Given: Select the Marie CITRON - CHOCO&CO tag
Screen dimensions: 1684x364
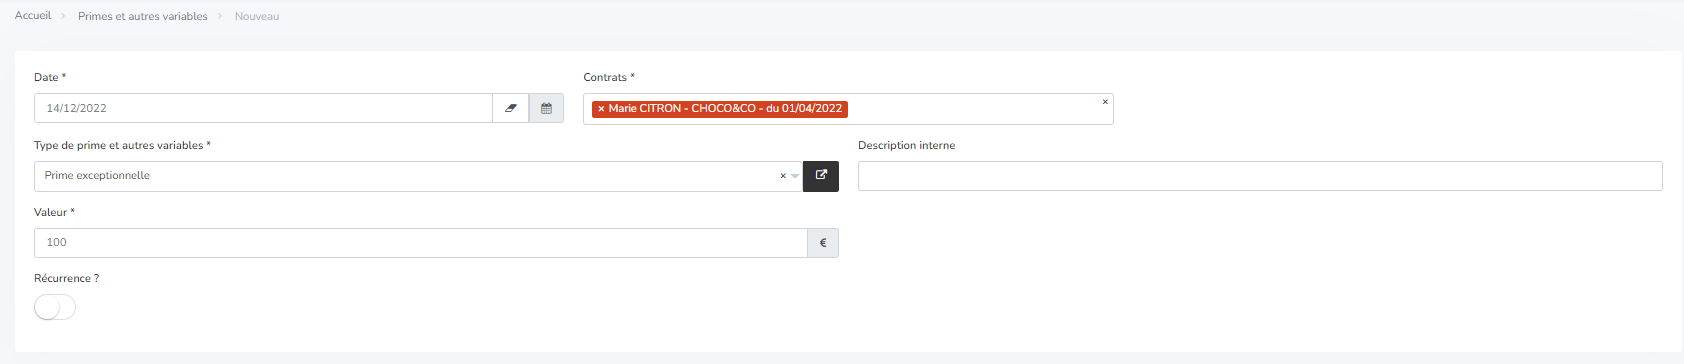Looking at the screenshot, I should 725,109.
